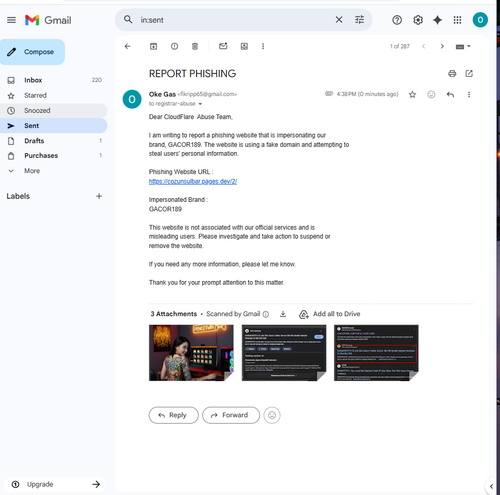Viewport: 500px width, 495px height.
Task: Click the Upgrade button
Action: pos(55,484)
